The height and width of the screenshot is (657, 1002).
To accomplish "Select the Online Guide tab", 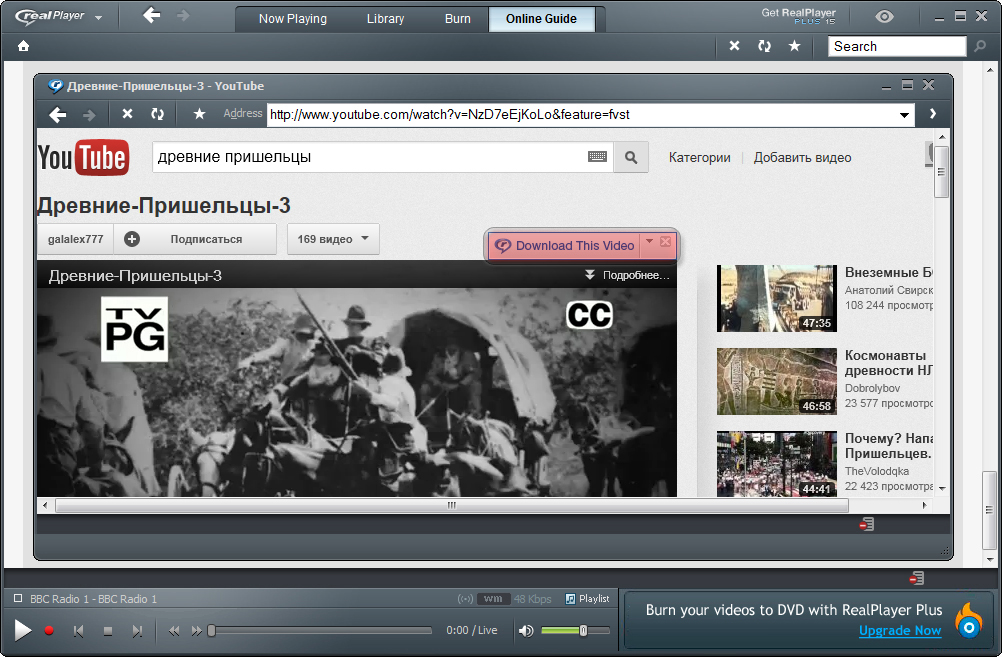I will [x=541, y=19].
